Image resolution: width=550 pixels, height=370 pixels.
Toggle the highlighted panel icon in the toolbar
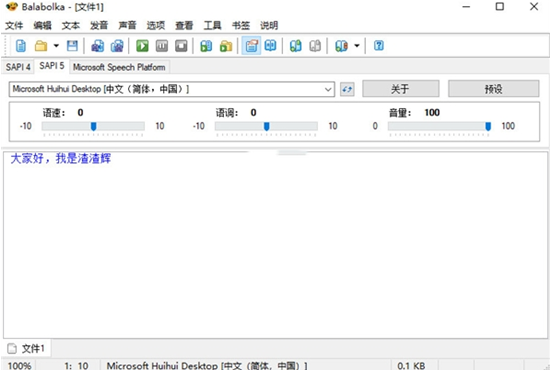251,46
